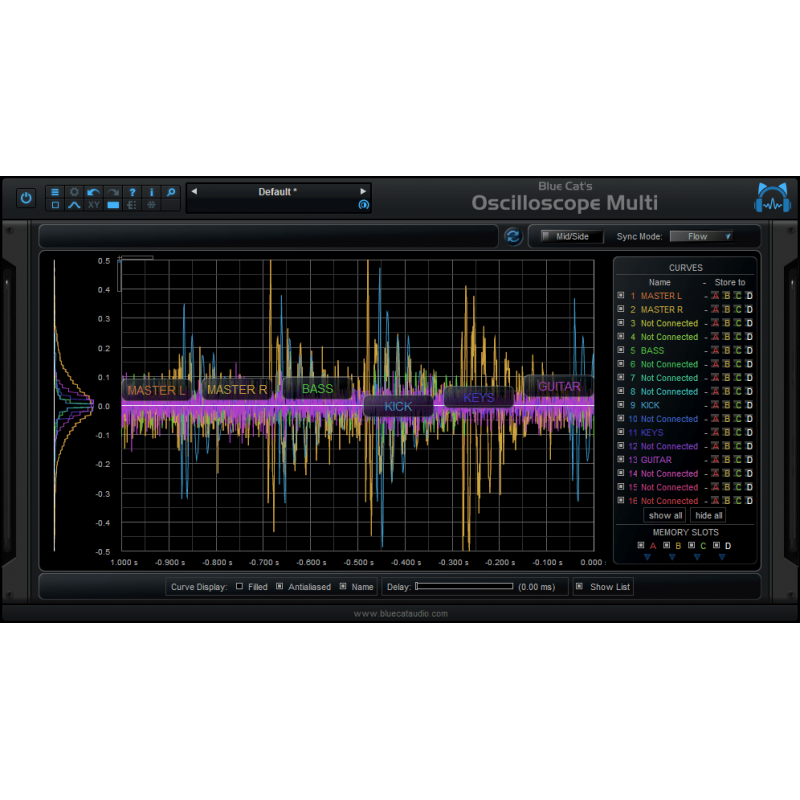Toggle visibility of the MASTER L curve

click(620, 296)
